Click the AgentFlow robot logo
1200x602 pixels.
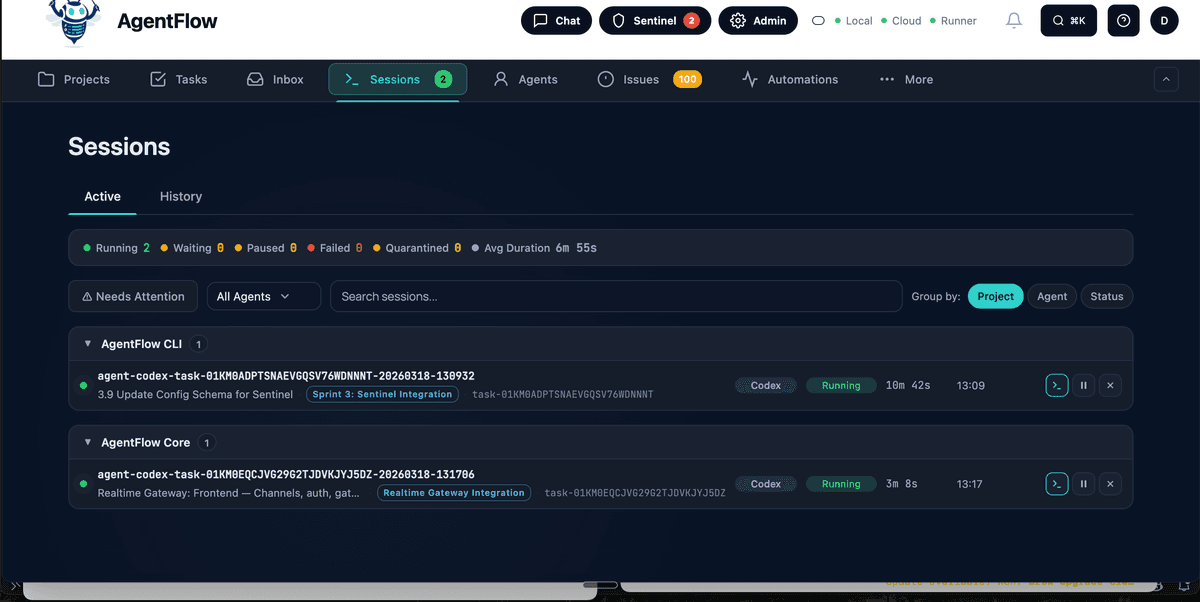[x=74, y=23]
